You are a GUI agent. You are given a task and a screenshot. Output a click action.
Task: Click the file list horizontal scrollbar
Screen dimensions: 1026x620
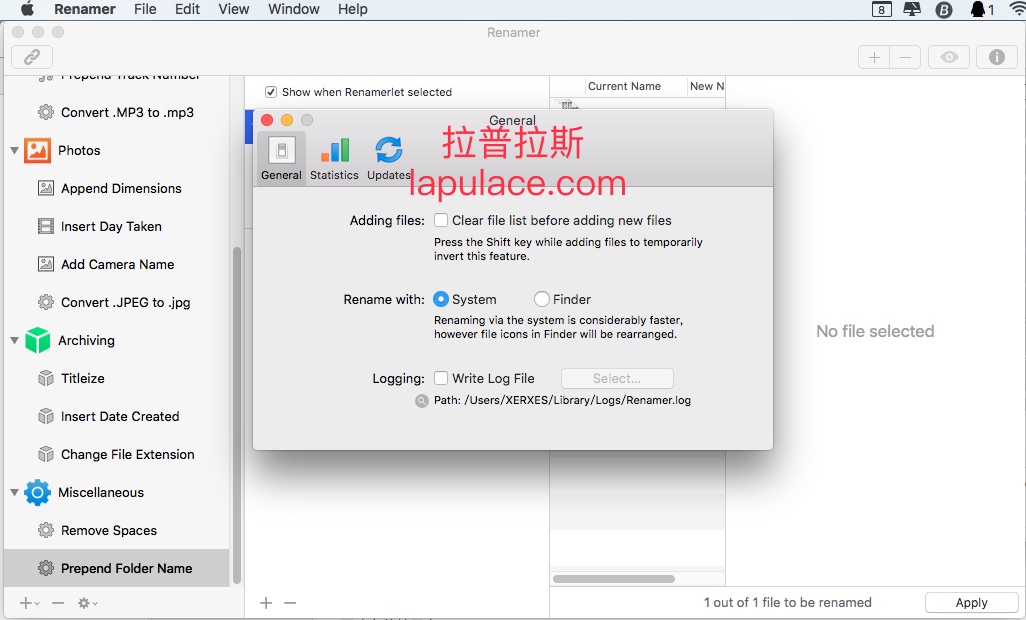614,579
